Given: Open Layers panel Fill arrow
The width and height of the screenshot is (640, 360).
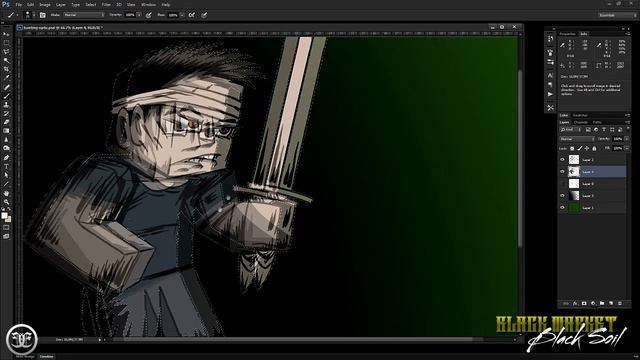Looking at the screenshot, I should (627, 148).
